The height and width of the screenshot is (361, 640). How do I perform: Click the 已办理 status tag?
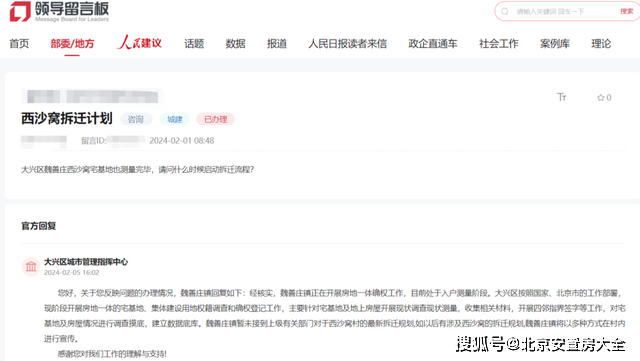click(x=216, y=119)
